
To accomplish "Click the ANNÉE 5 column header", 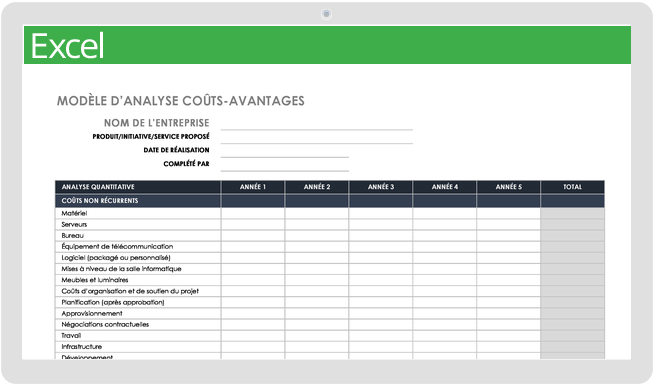I will (508, 187).
